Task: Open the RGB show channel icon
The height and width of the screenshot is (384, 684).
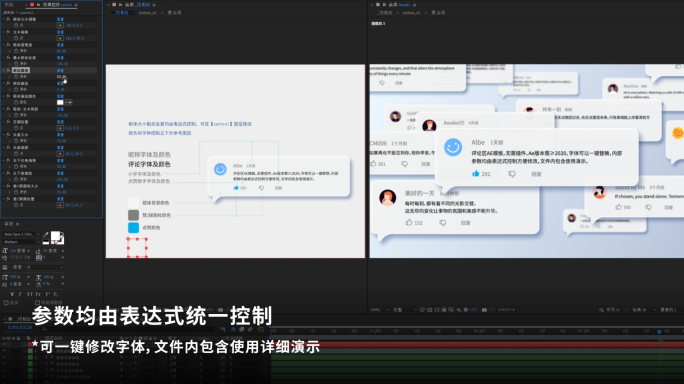Action: pyautogui.click(x=458, y=310)
